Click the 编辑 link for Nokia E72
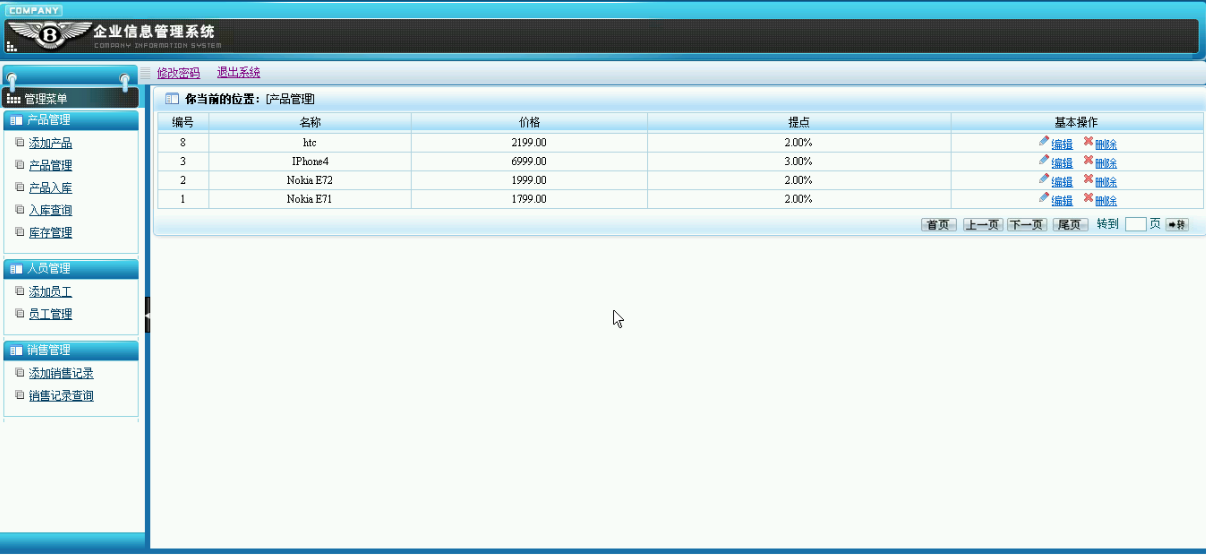1206x555 pixels. [1062, 182]
